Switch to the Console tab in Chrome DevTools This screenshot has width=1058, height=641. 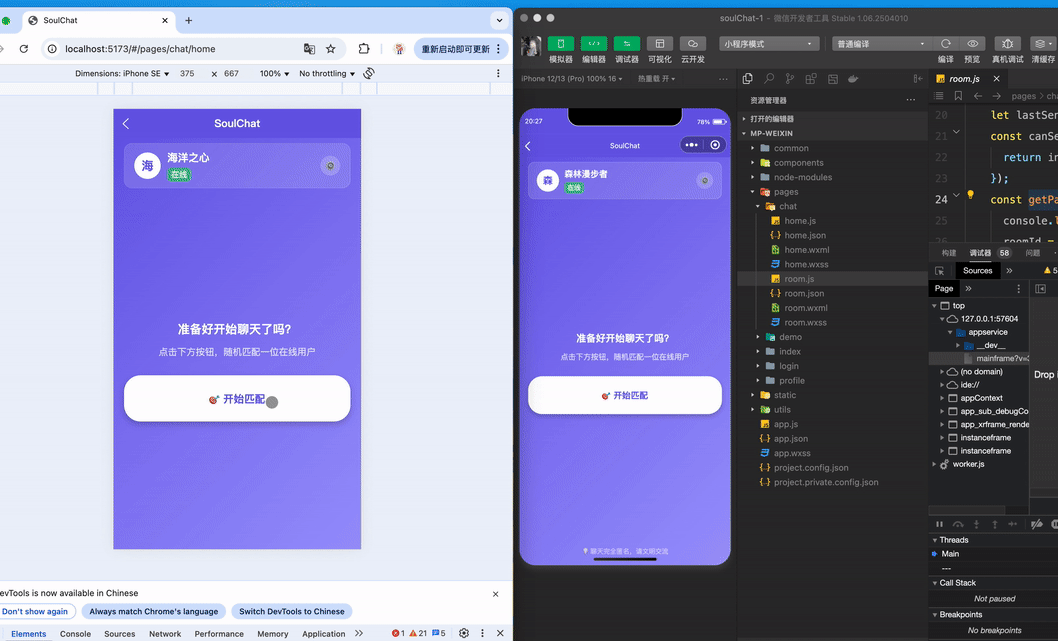tap(75, 634)
